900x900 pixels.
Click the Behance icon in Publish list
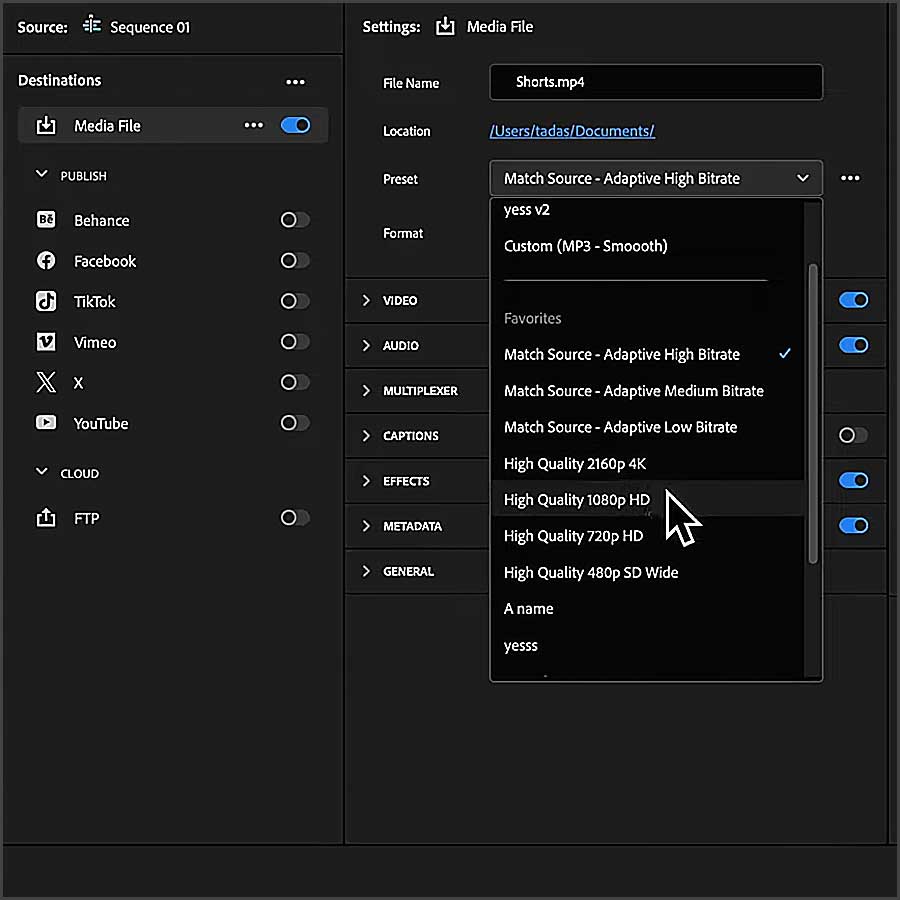[46, 220]
